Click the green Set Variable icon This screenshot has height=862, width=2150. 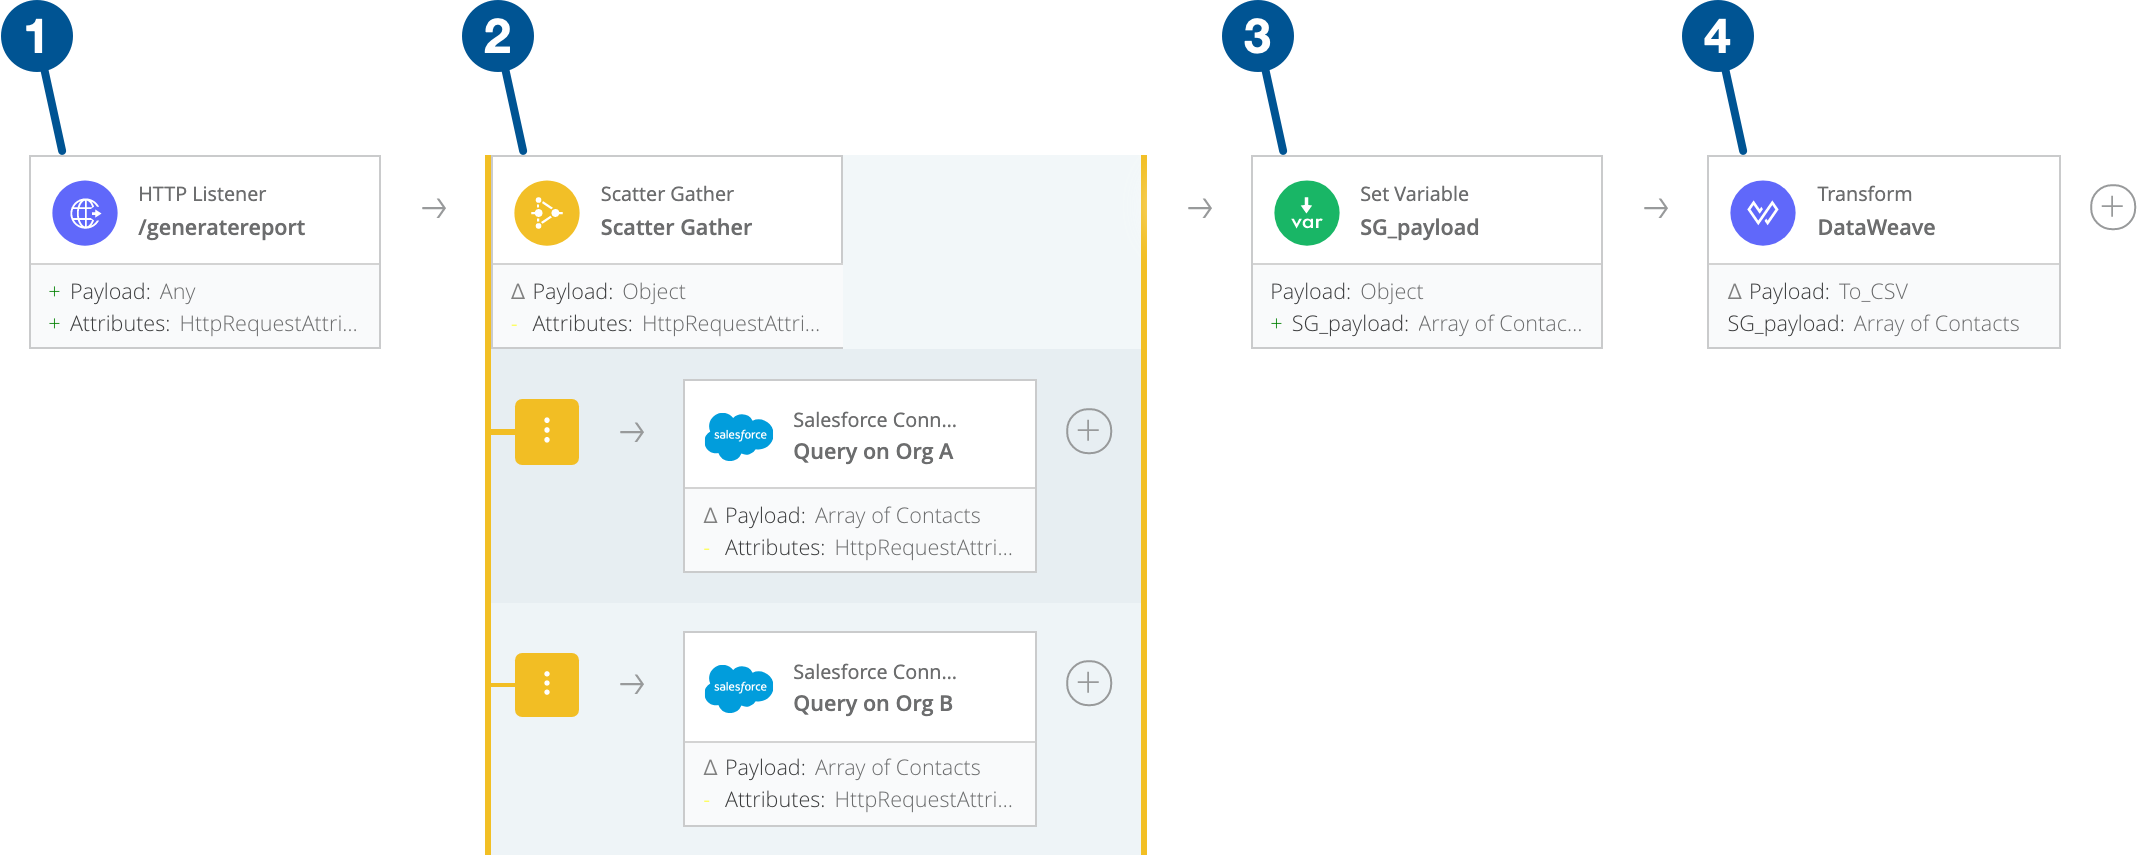(x=1306, y=212)
